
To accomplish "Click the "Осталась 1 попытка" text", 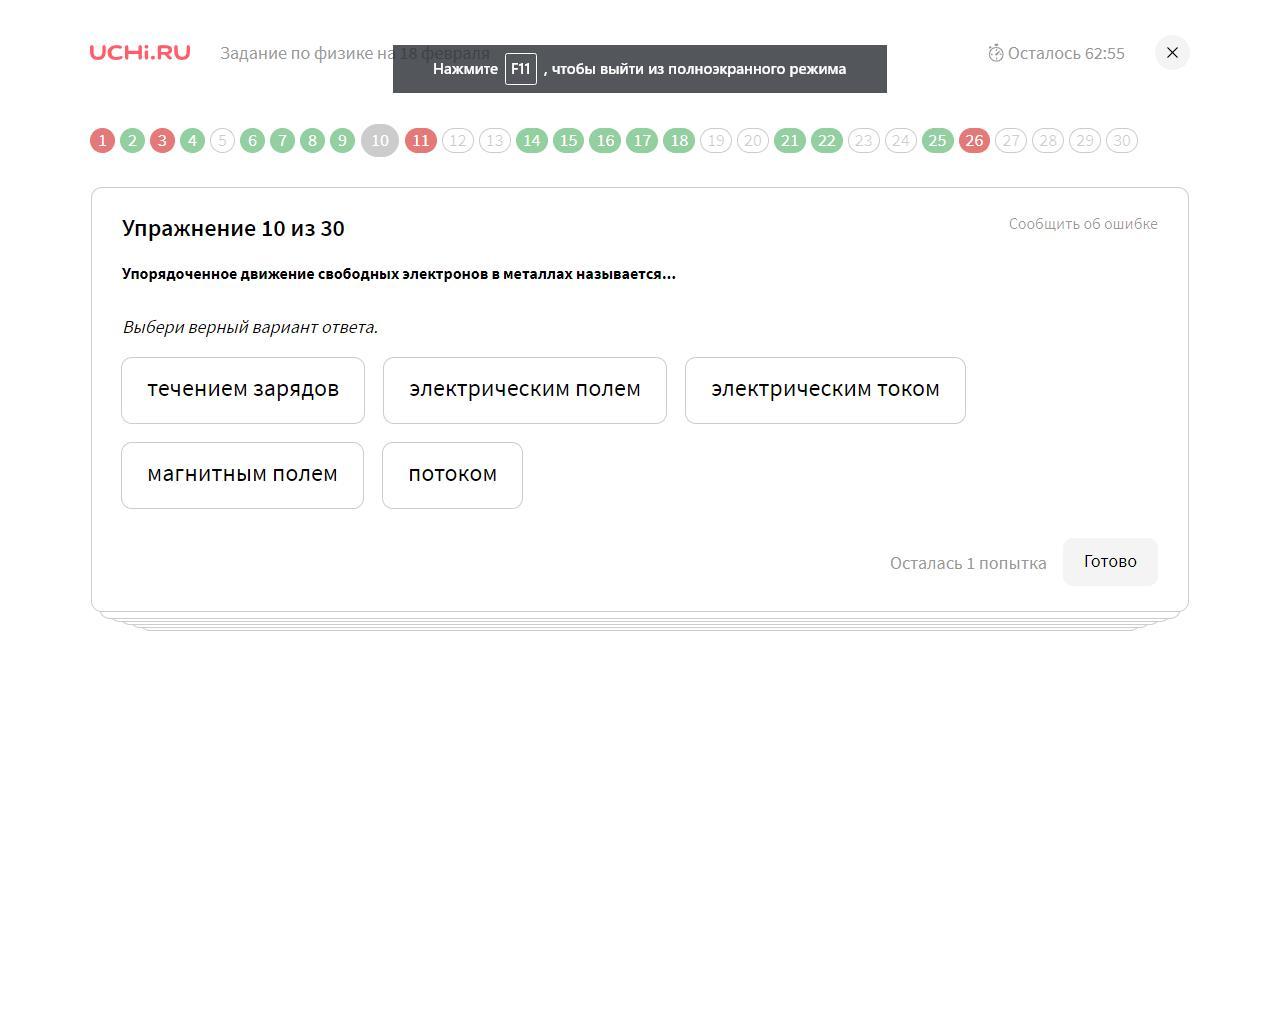I will click(968, 563).
